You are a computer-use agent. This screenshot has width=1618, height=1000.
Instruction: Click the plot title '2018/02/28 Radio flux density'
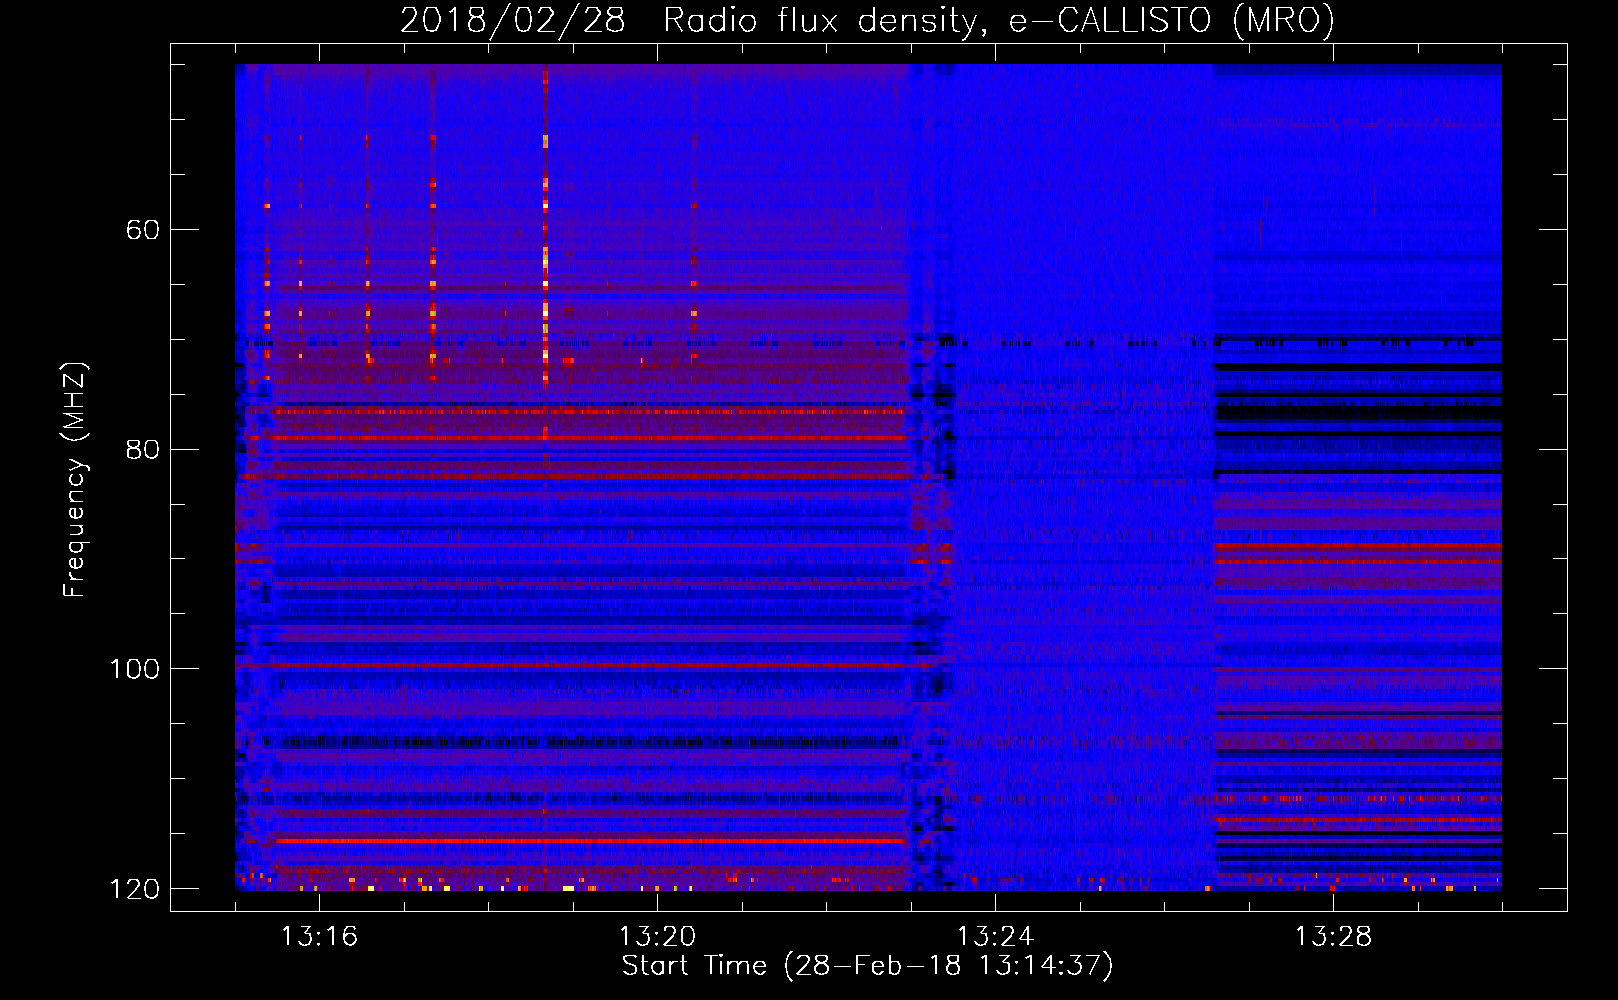[867, 21]
